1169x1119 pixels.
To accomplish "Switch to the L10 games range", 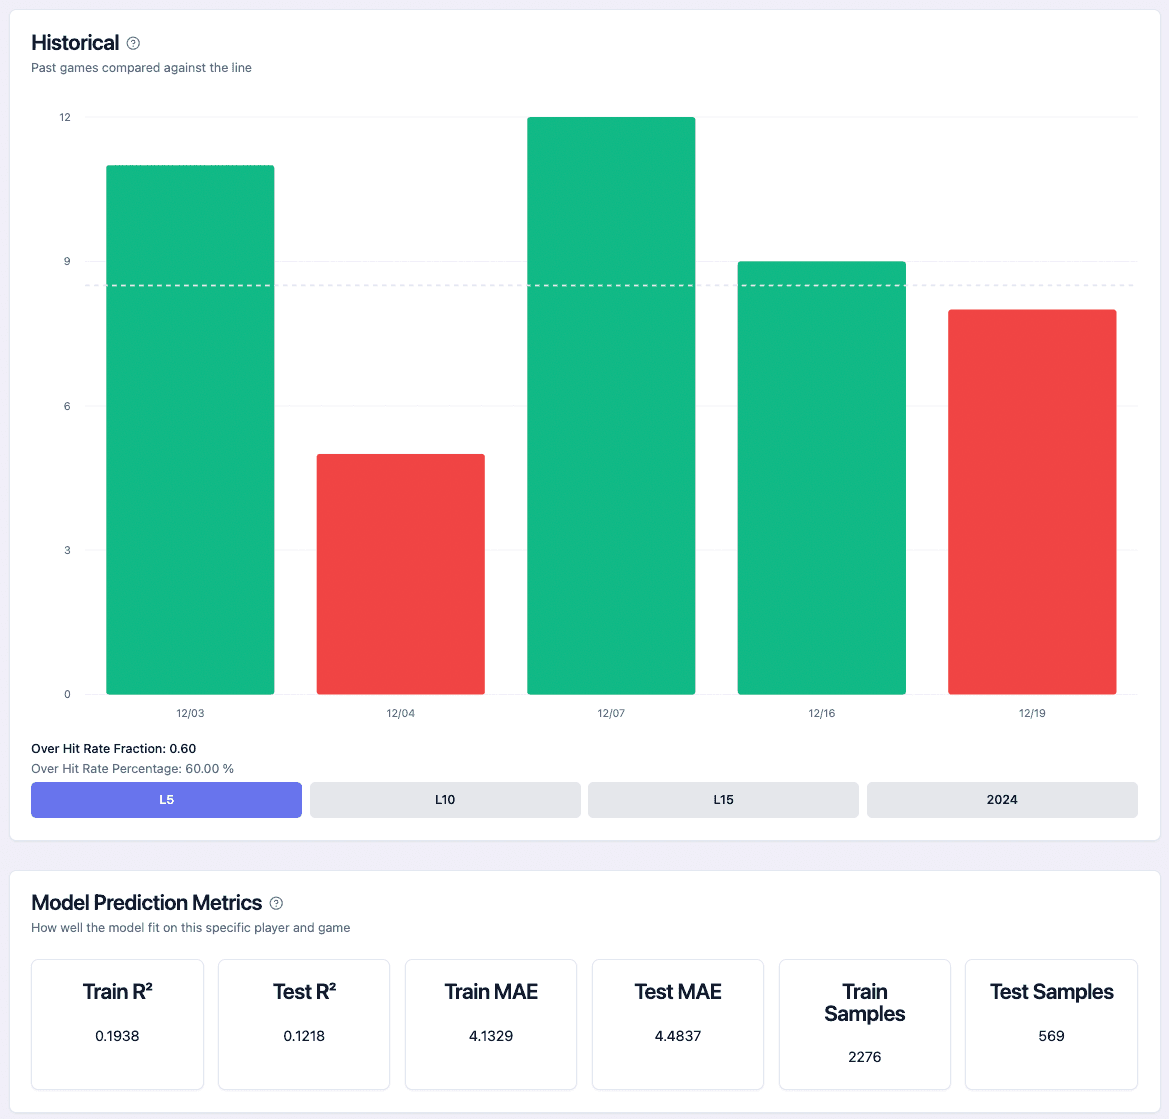I will pyautogui.click(x=445, y=800).
